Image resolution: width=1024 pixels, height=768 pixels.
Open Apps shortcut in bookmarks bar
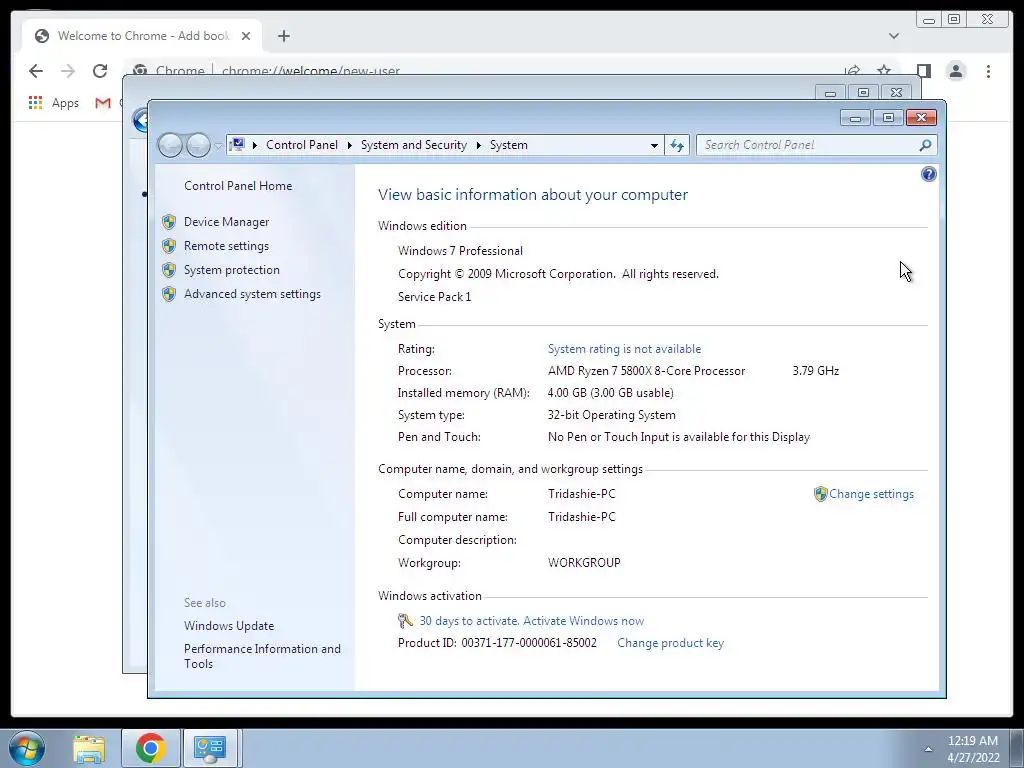[x=54, y=103]
